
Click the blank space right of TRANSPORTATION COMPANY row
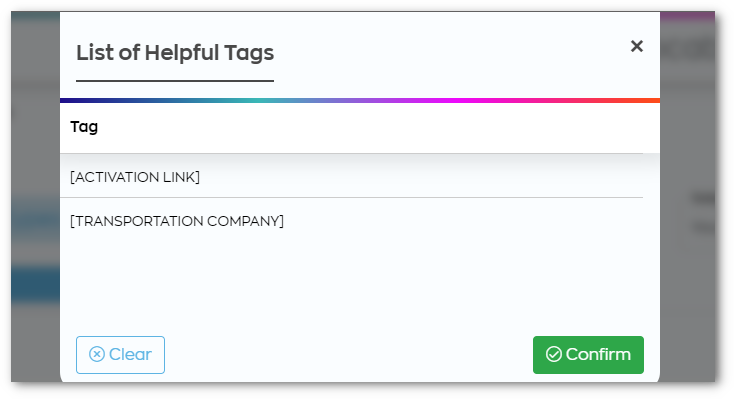click(463, 221)
